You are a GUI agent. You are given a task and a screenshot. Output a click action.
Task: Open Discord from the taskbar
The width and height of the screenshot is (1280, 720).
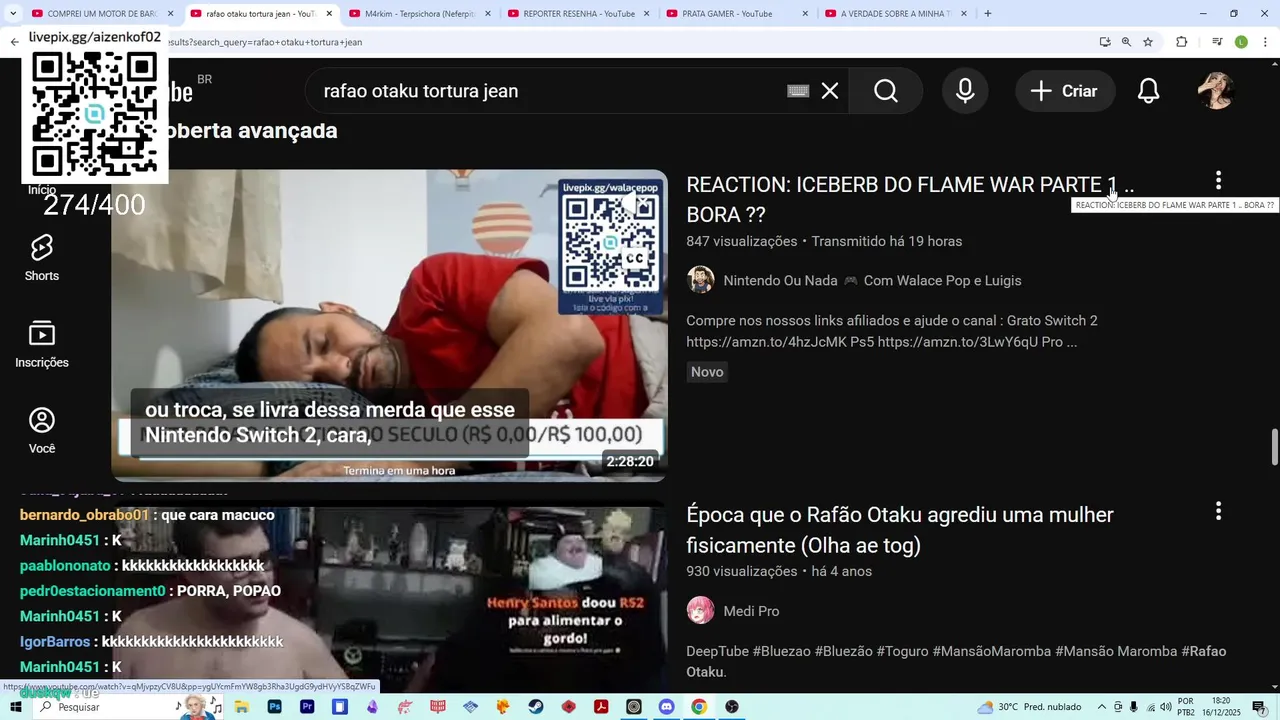(x=667, y=707)
